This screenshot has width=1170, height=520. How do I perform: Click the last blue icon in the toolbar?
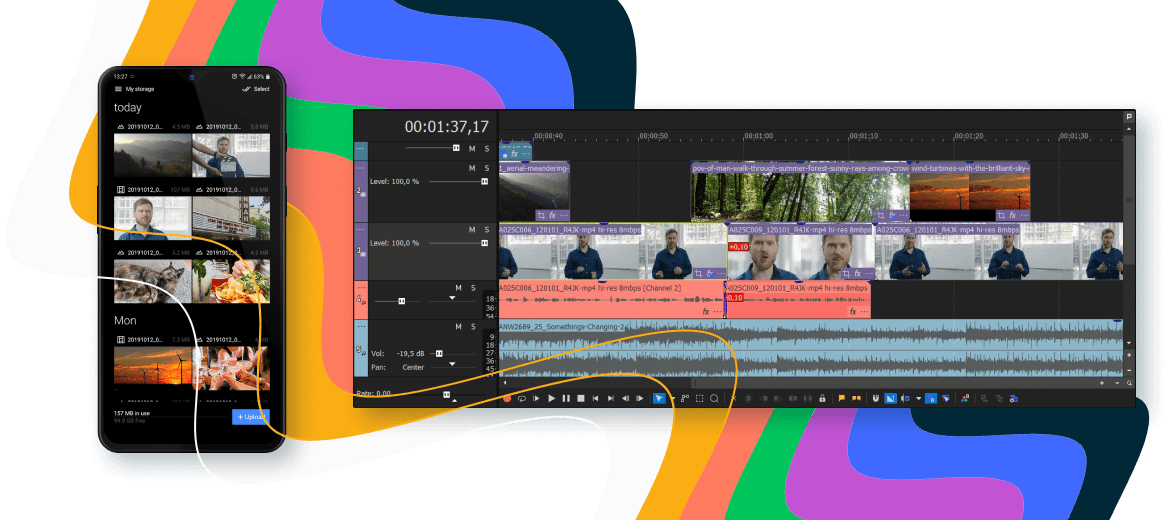1014,398
